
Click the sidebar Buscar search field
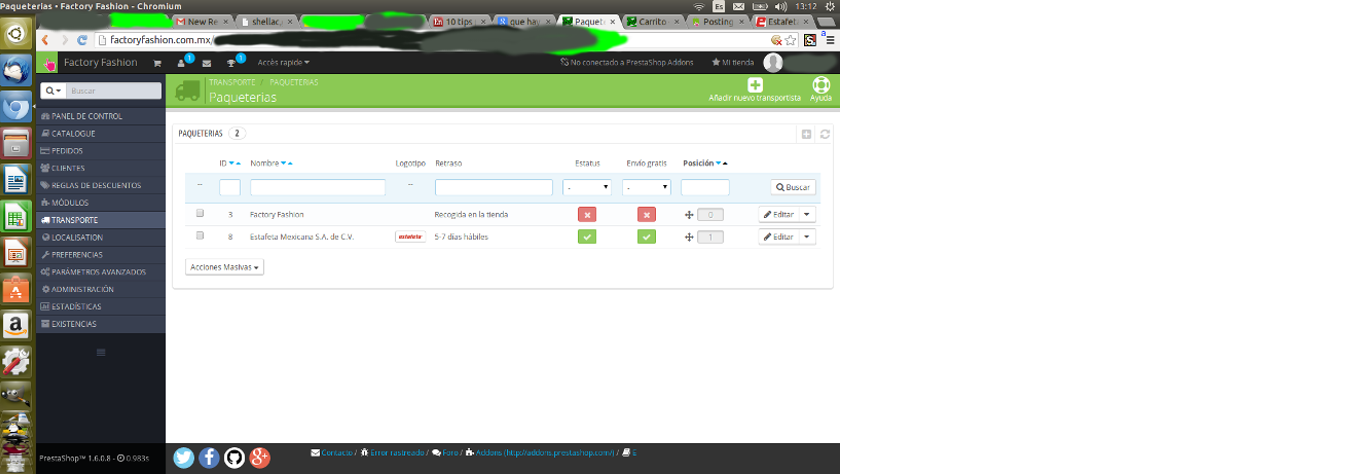coord(115,90)
